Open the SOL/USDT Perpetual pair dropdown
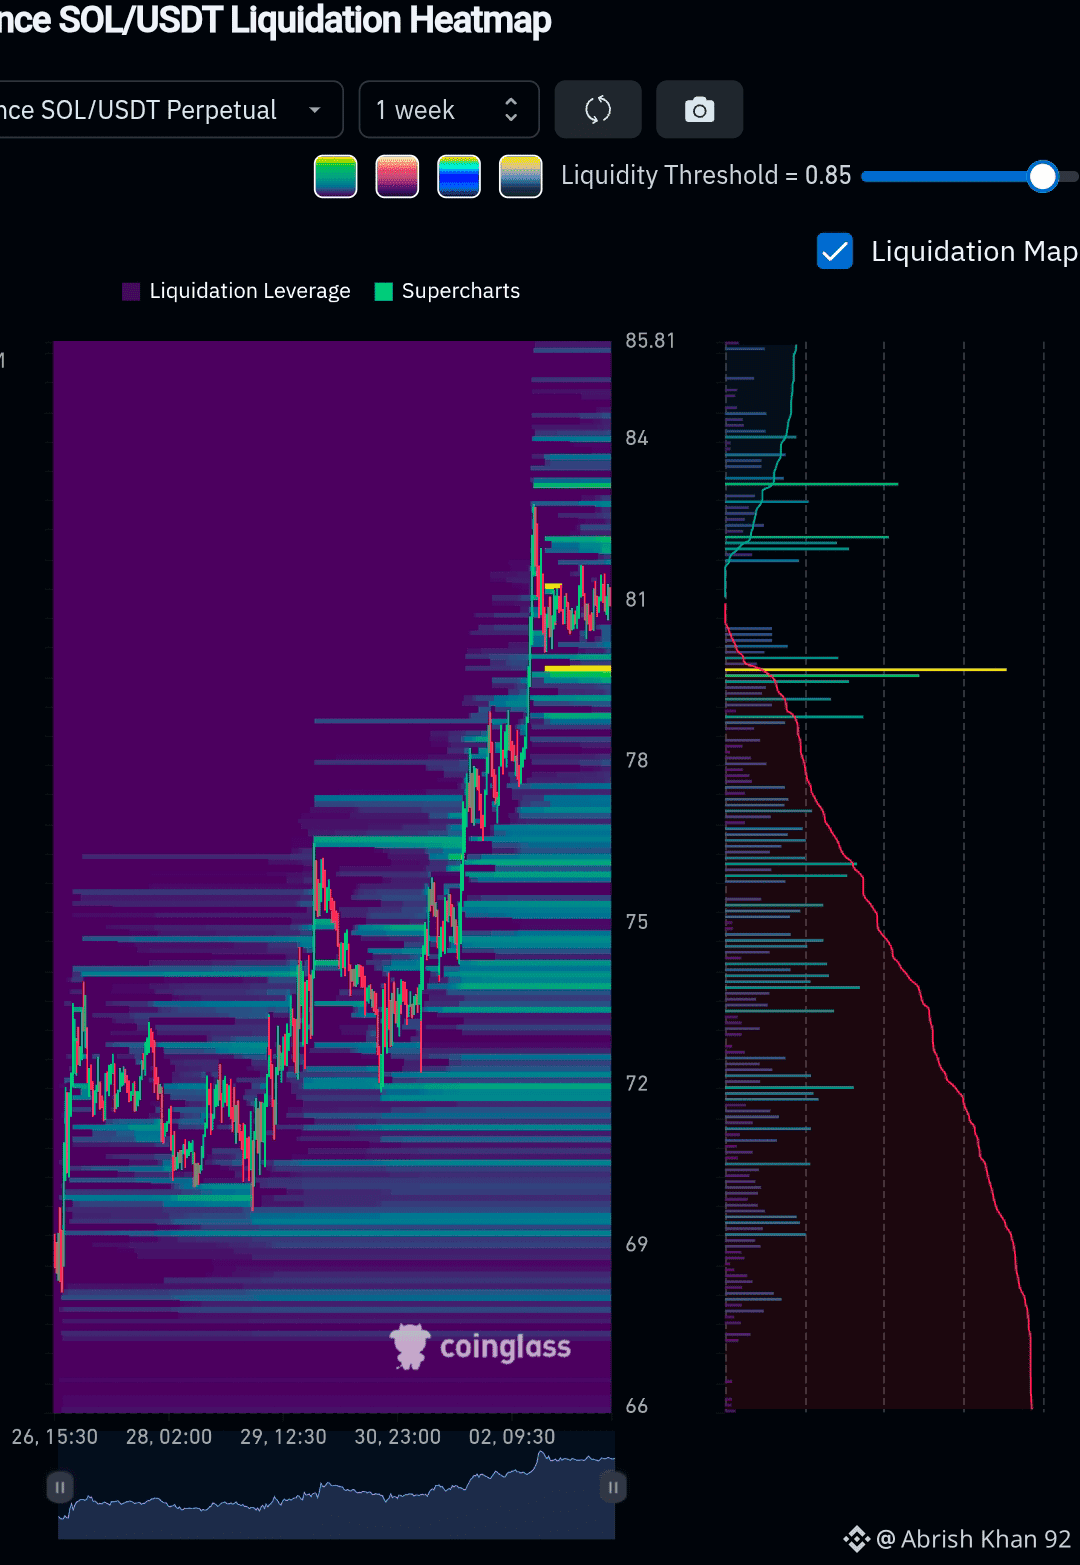Image resolution: width=1080 pixels, height=1565 pixels. [x=170, y=109]
